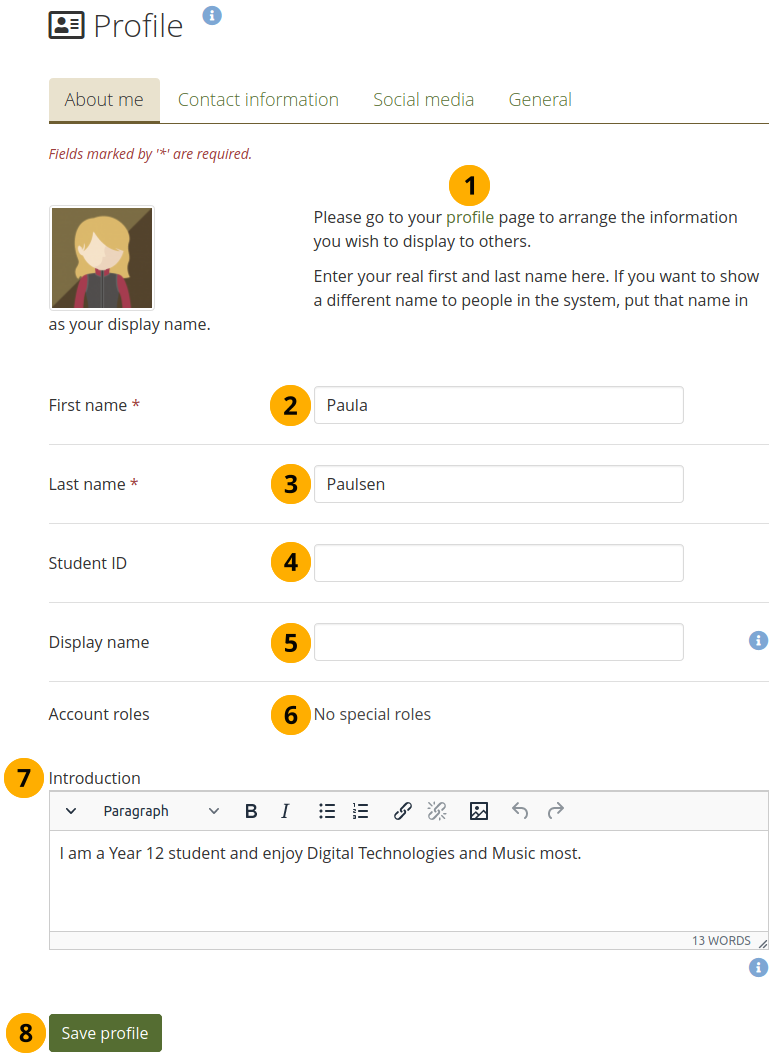775x1059 pixels.
Task: Show help for the Display name field
Action: click(758, 640)
